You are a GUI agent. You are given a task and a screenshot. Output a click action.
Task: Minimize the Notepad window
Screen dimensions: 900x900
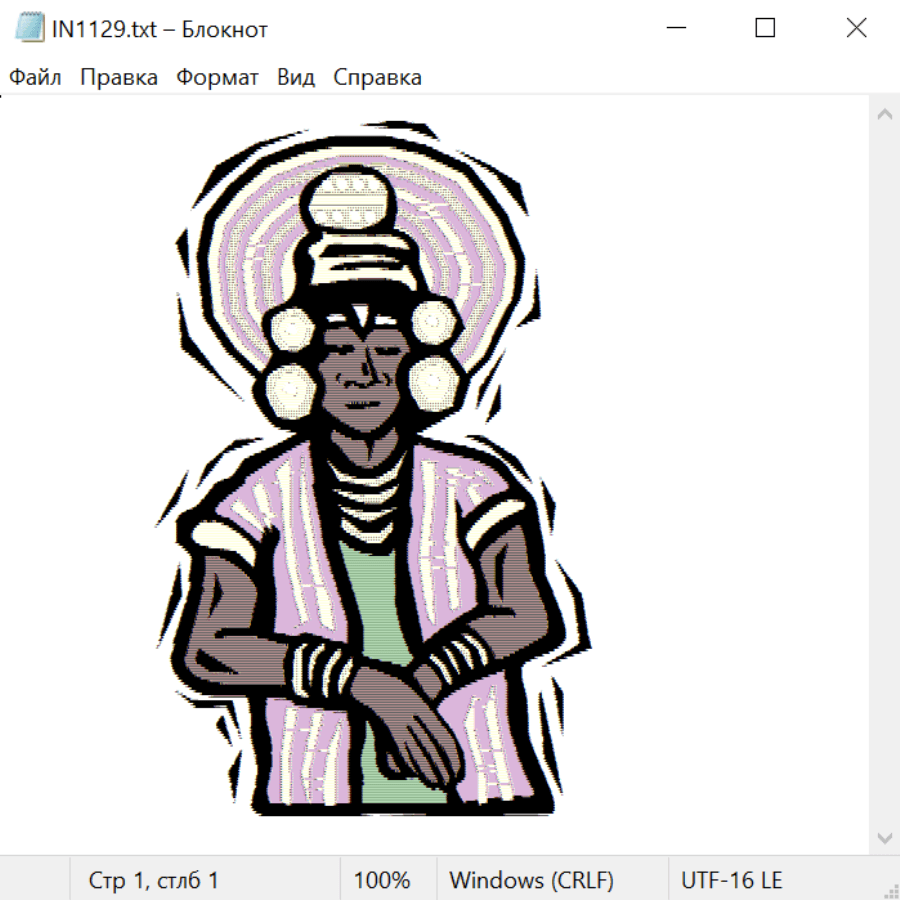click(674, 29)
